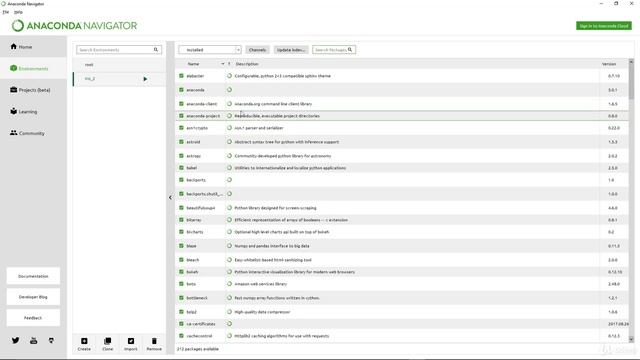The height and width of the screenshot is (360, 640).
Task: Open the Developer Blog button
Action: coord(33,297)
